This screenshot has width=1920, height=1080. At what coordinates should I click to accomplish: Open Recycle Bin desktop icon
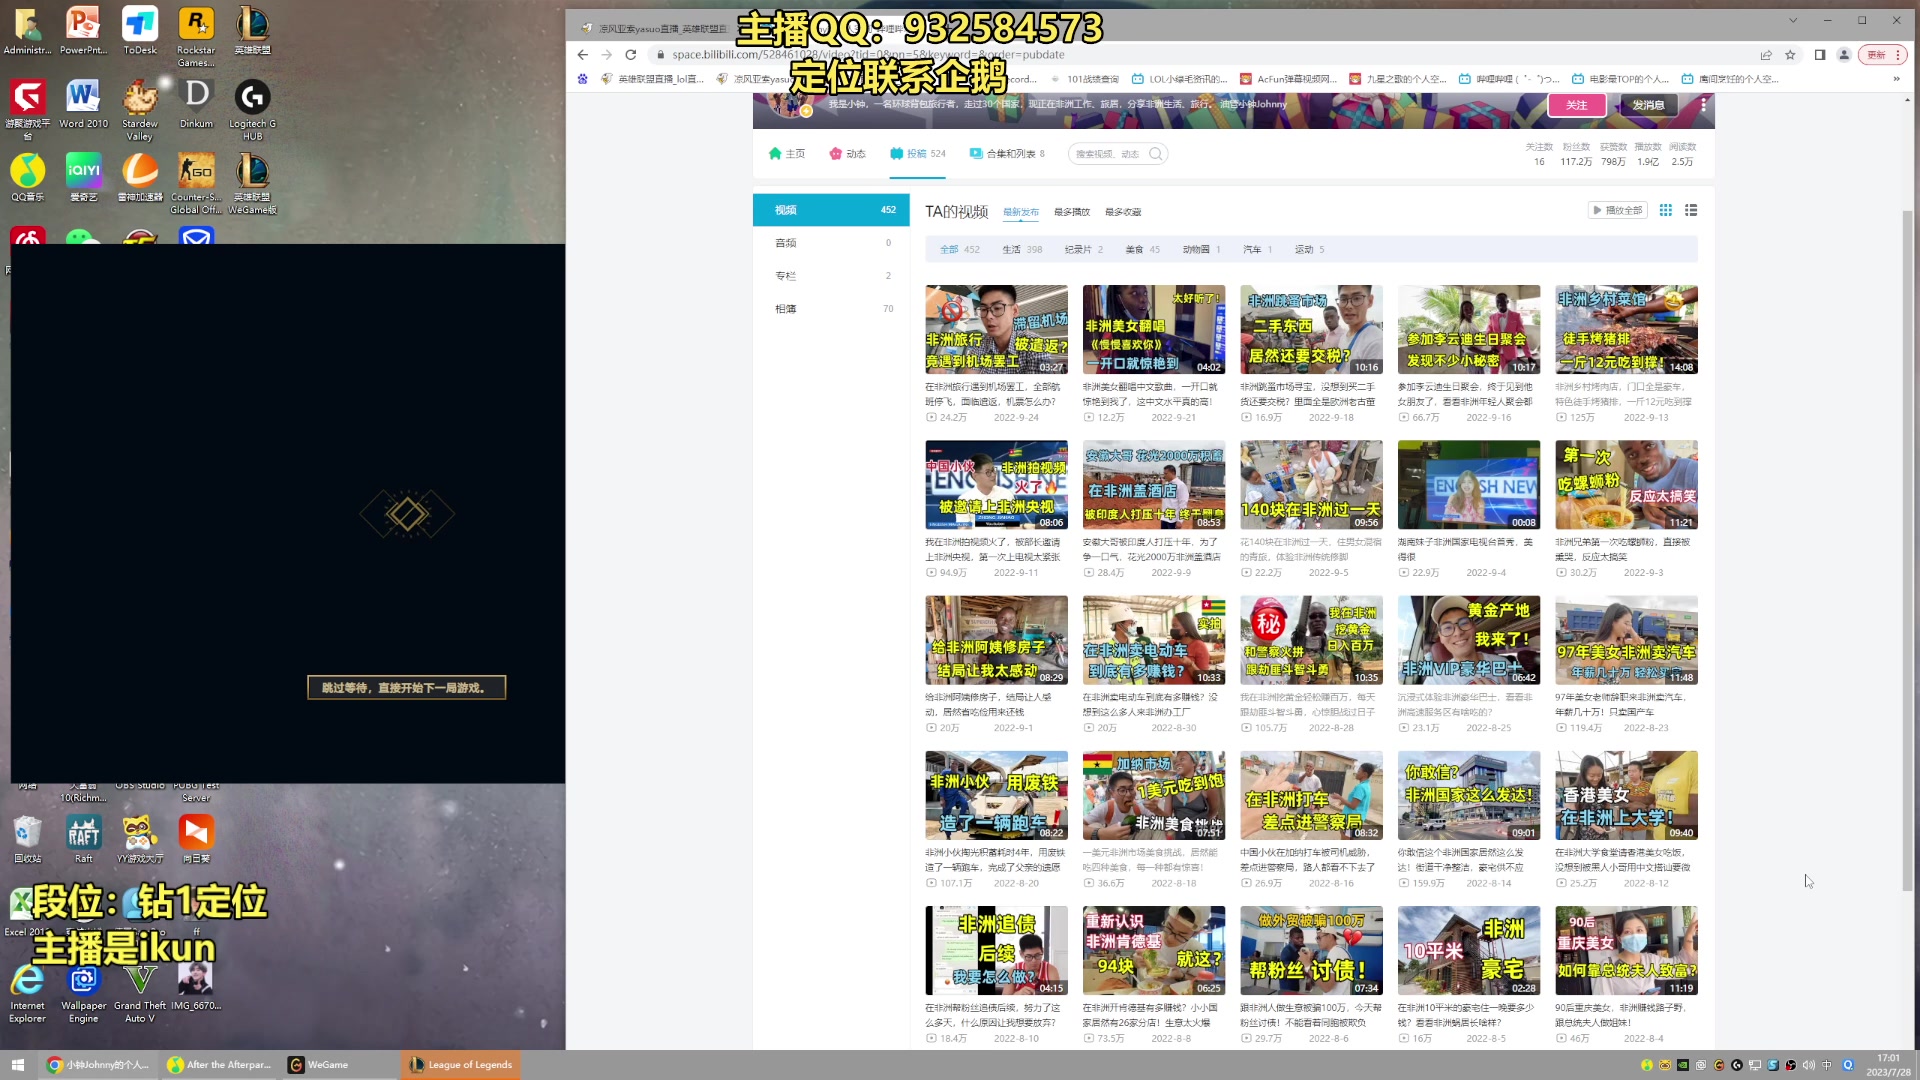[x=27, y=839]
